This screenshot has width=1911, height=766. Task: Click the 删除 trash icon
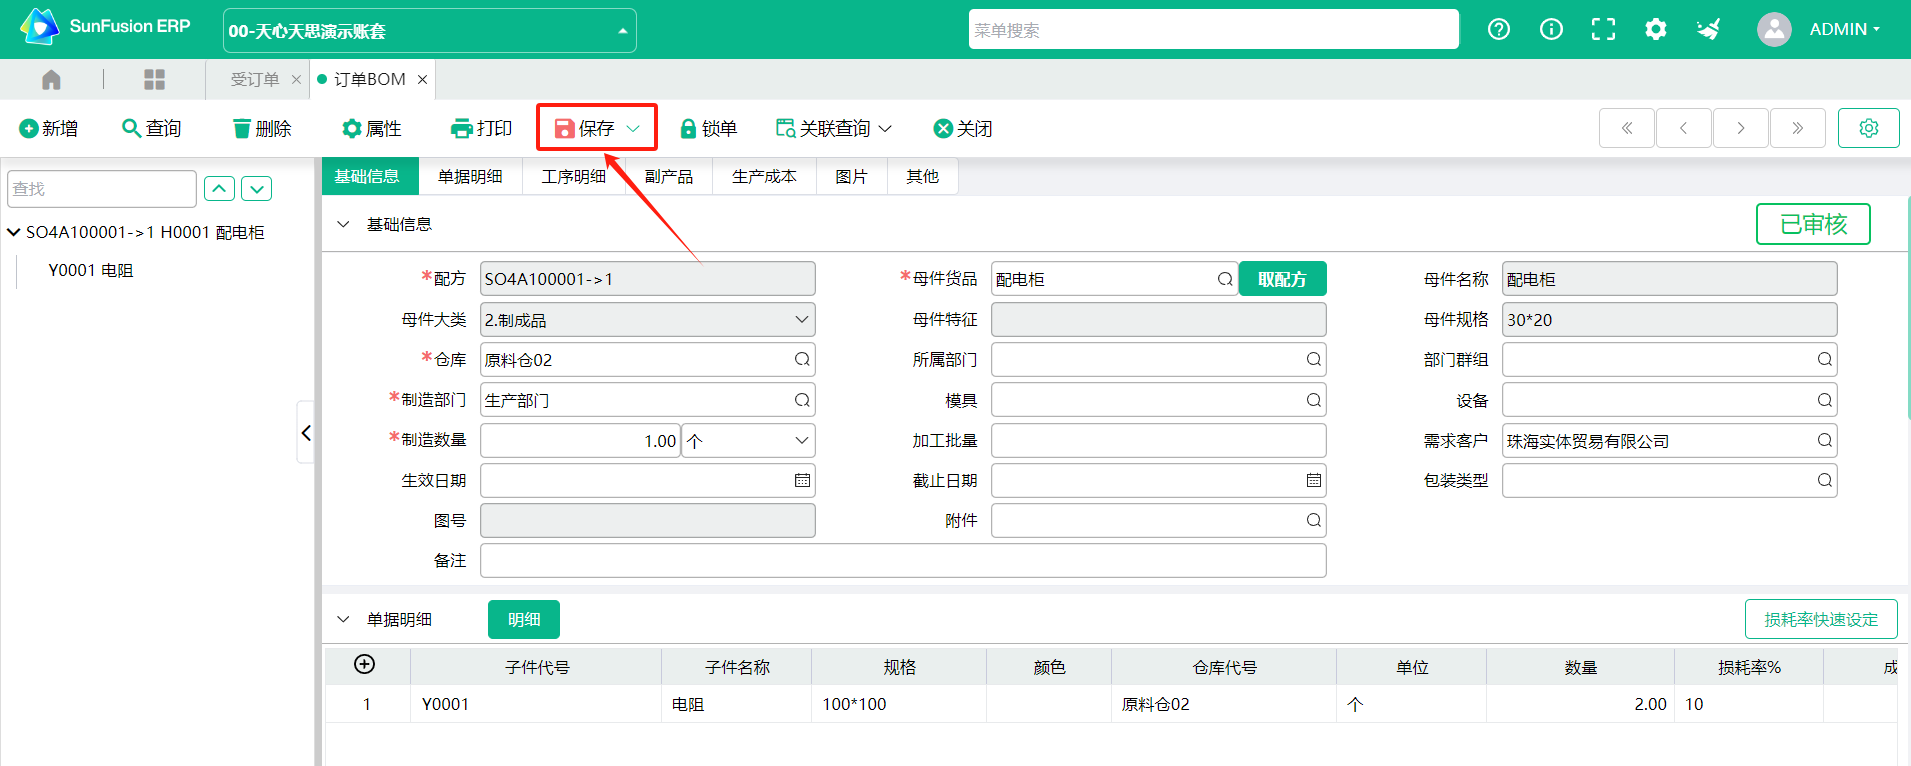click(x=241, y=129)
